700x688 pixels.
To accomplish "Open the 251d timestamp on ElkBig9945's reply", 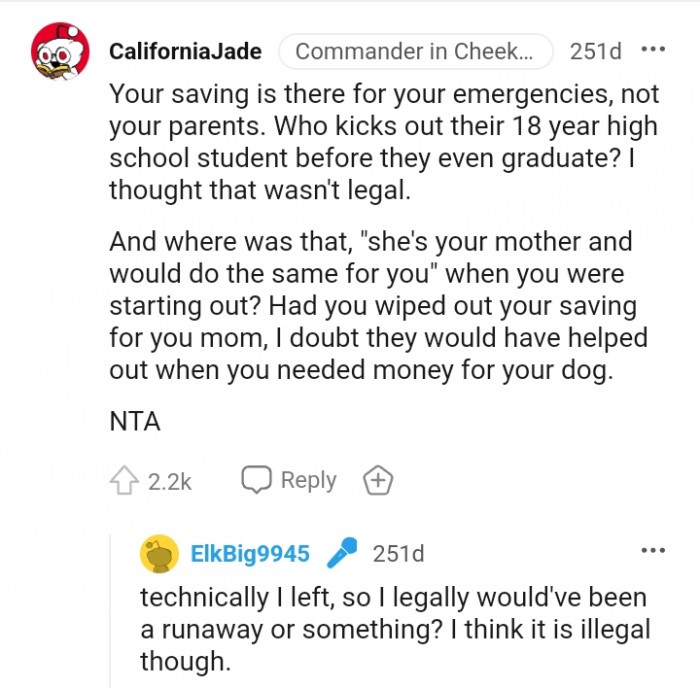I will click(x=398, y=553).
